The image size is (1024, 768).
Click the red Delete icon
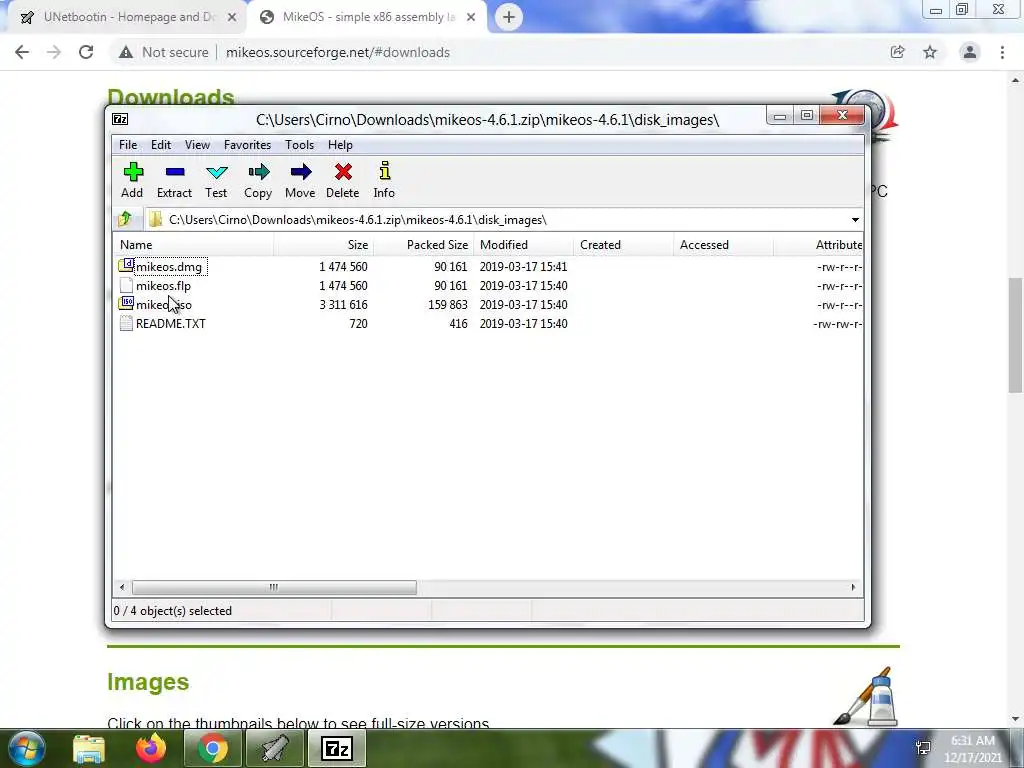tap(343, 172)
